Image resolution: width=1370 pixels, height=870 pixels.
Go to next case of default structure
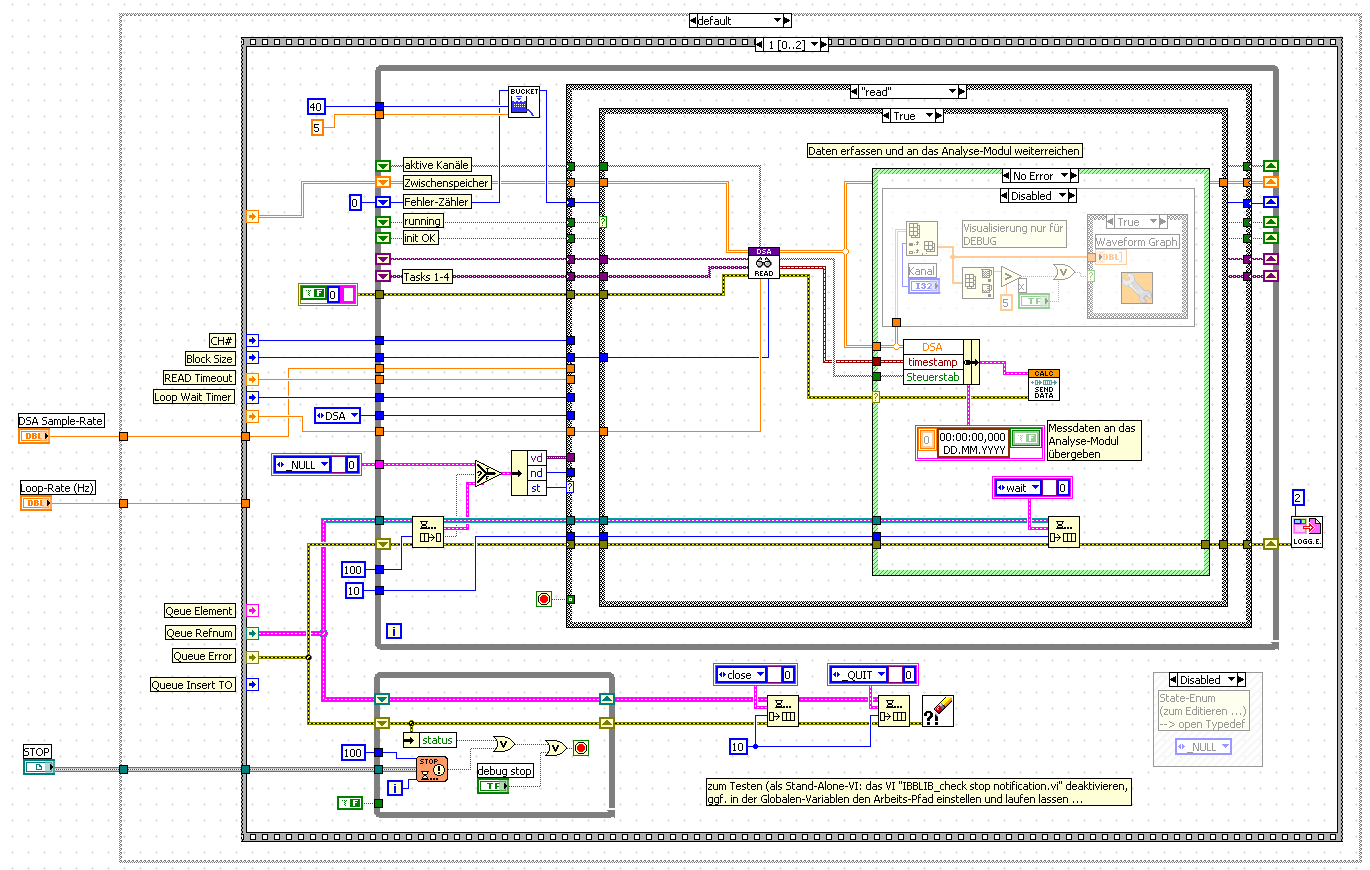click(787, 20)
